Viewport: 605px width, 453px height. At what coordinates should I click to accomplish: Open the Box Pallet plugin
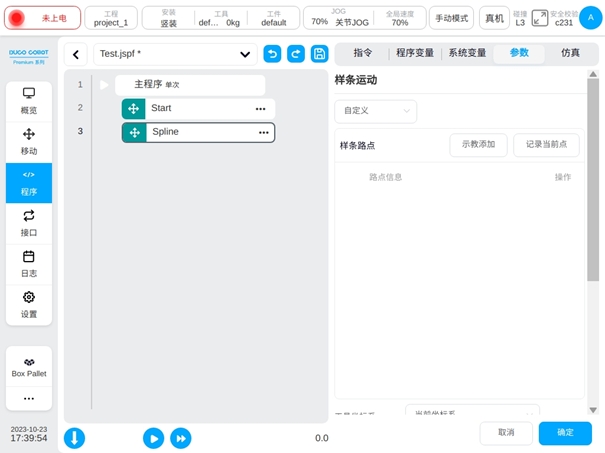click(x=29, y=366)
